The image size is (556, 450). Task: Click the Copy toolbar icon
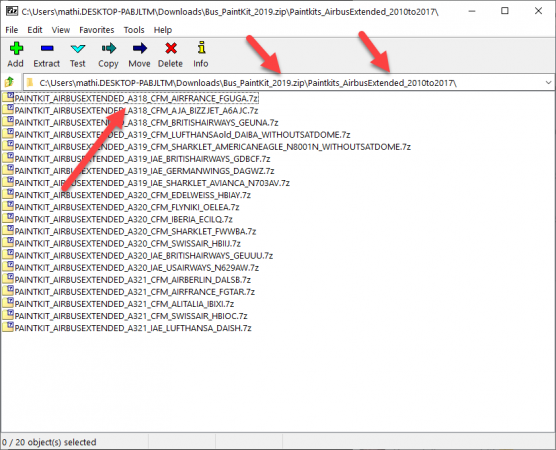click(109, 48)
